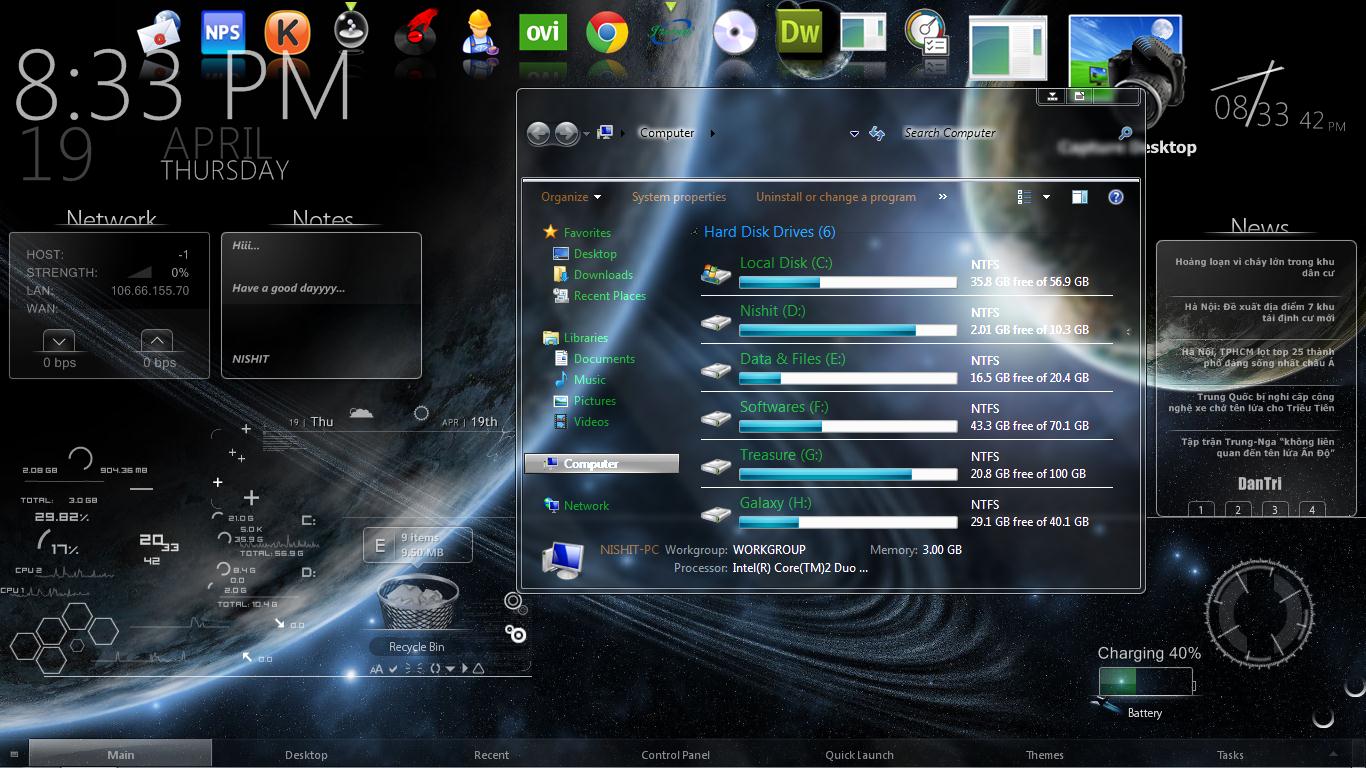Open Google Chrome from the top dock
This screenshot has height=768, width=1366.
(608, 32)
